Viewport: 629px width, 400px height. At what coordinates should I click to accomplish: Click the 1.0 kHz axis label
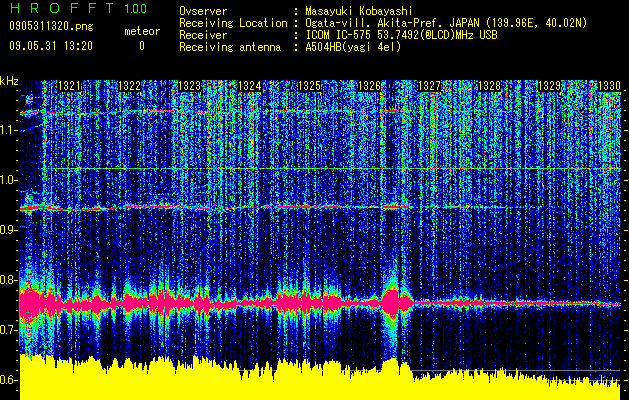(x=9, y=180)
